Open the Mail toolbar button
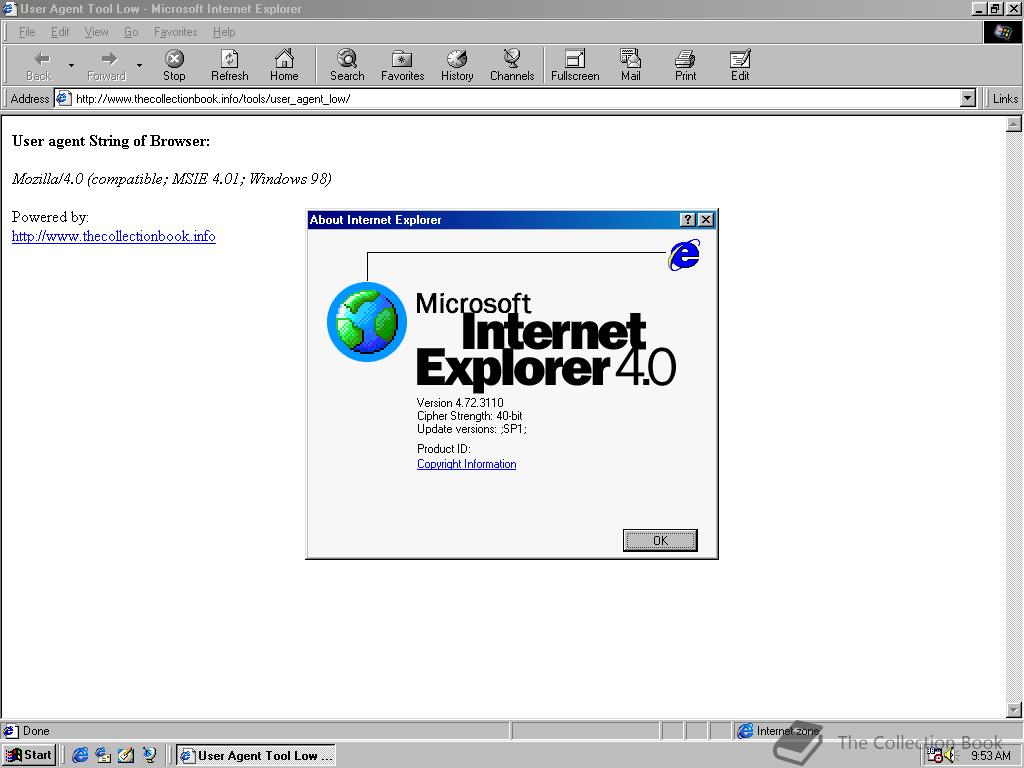This screenshot has width=1024, height=768. pos(630,65)
